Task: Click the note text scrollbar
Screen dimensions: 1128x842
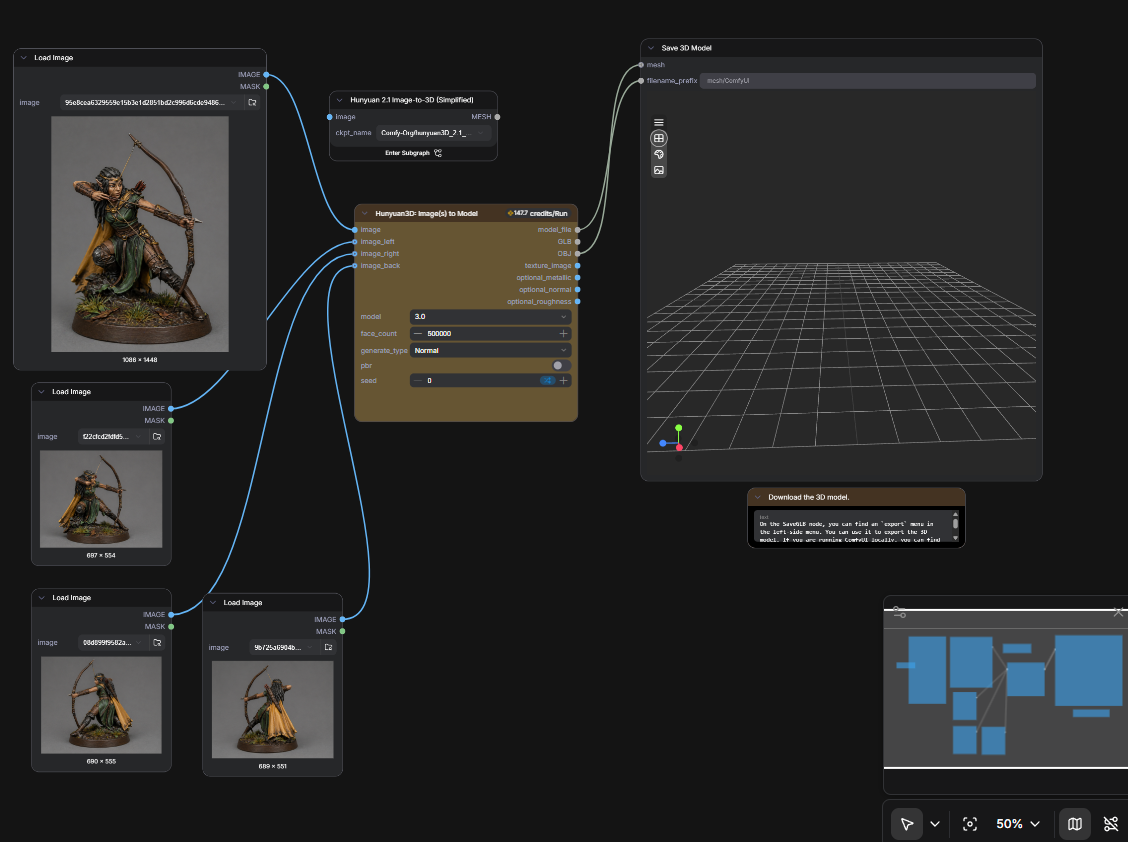Action: [x=955, y=525]
